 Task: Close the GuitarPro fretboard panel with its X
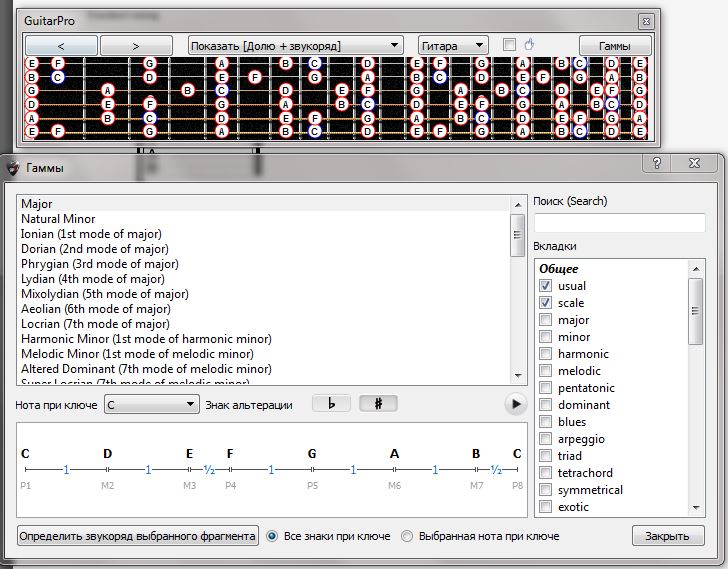click(646, 21)
